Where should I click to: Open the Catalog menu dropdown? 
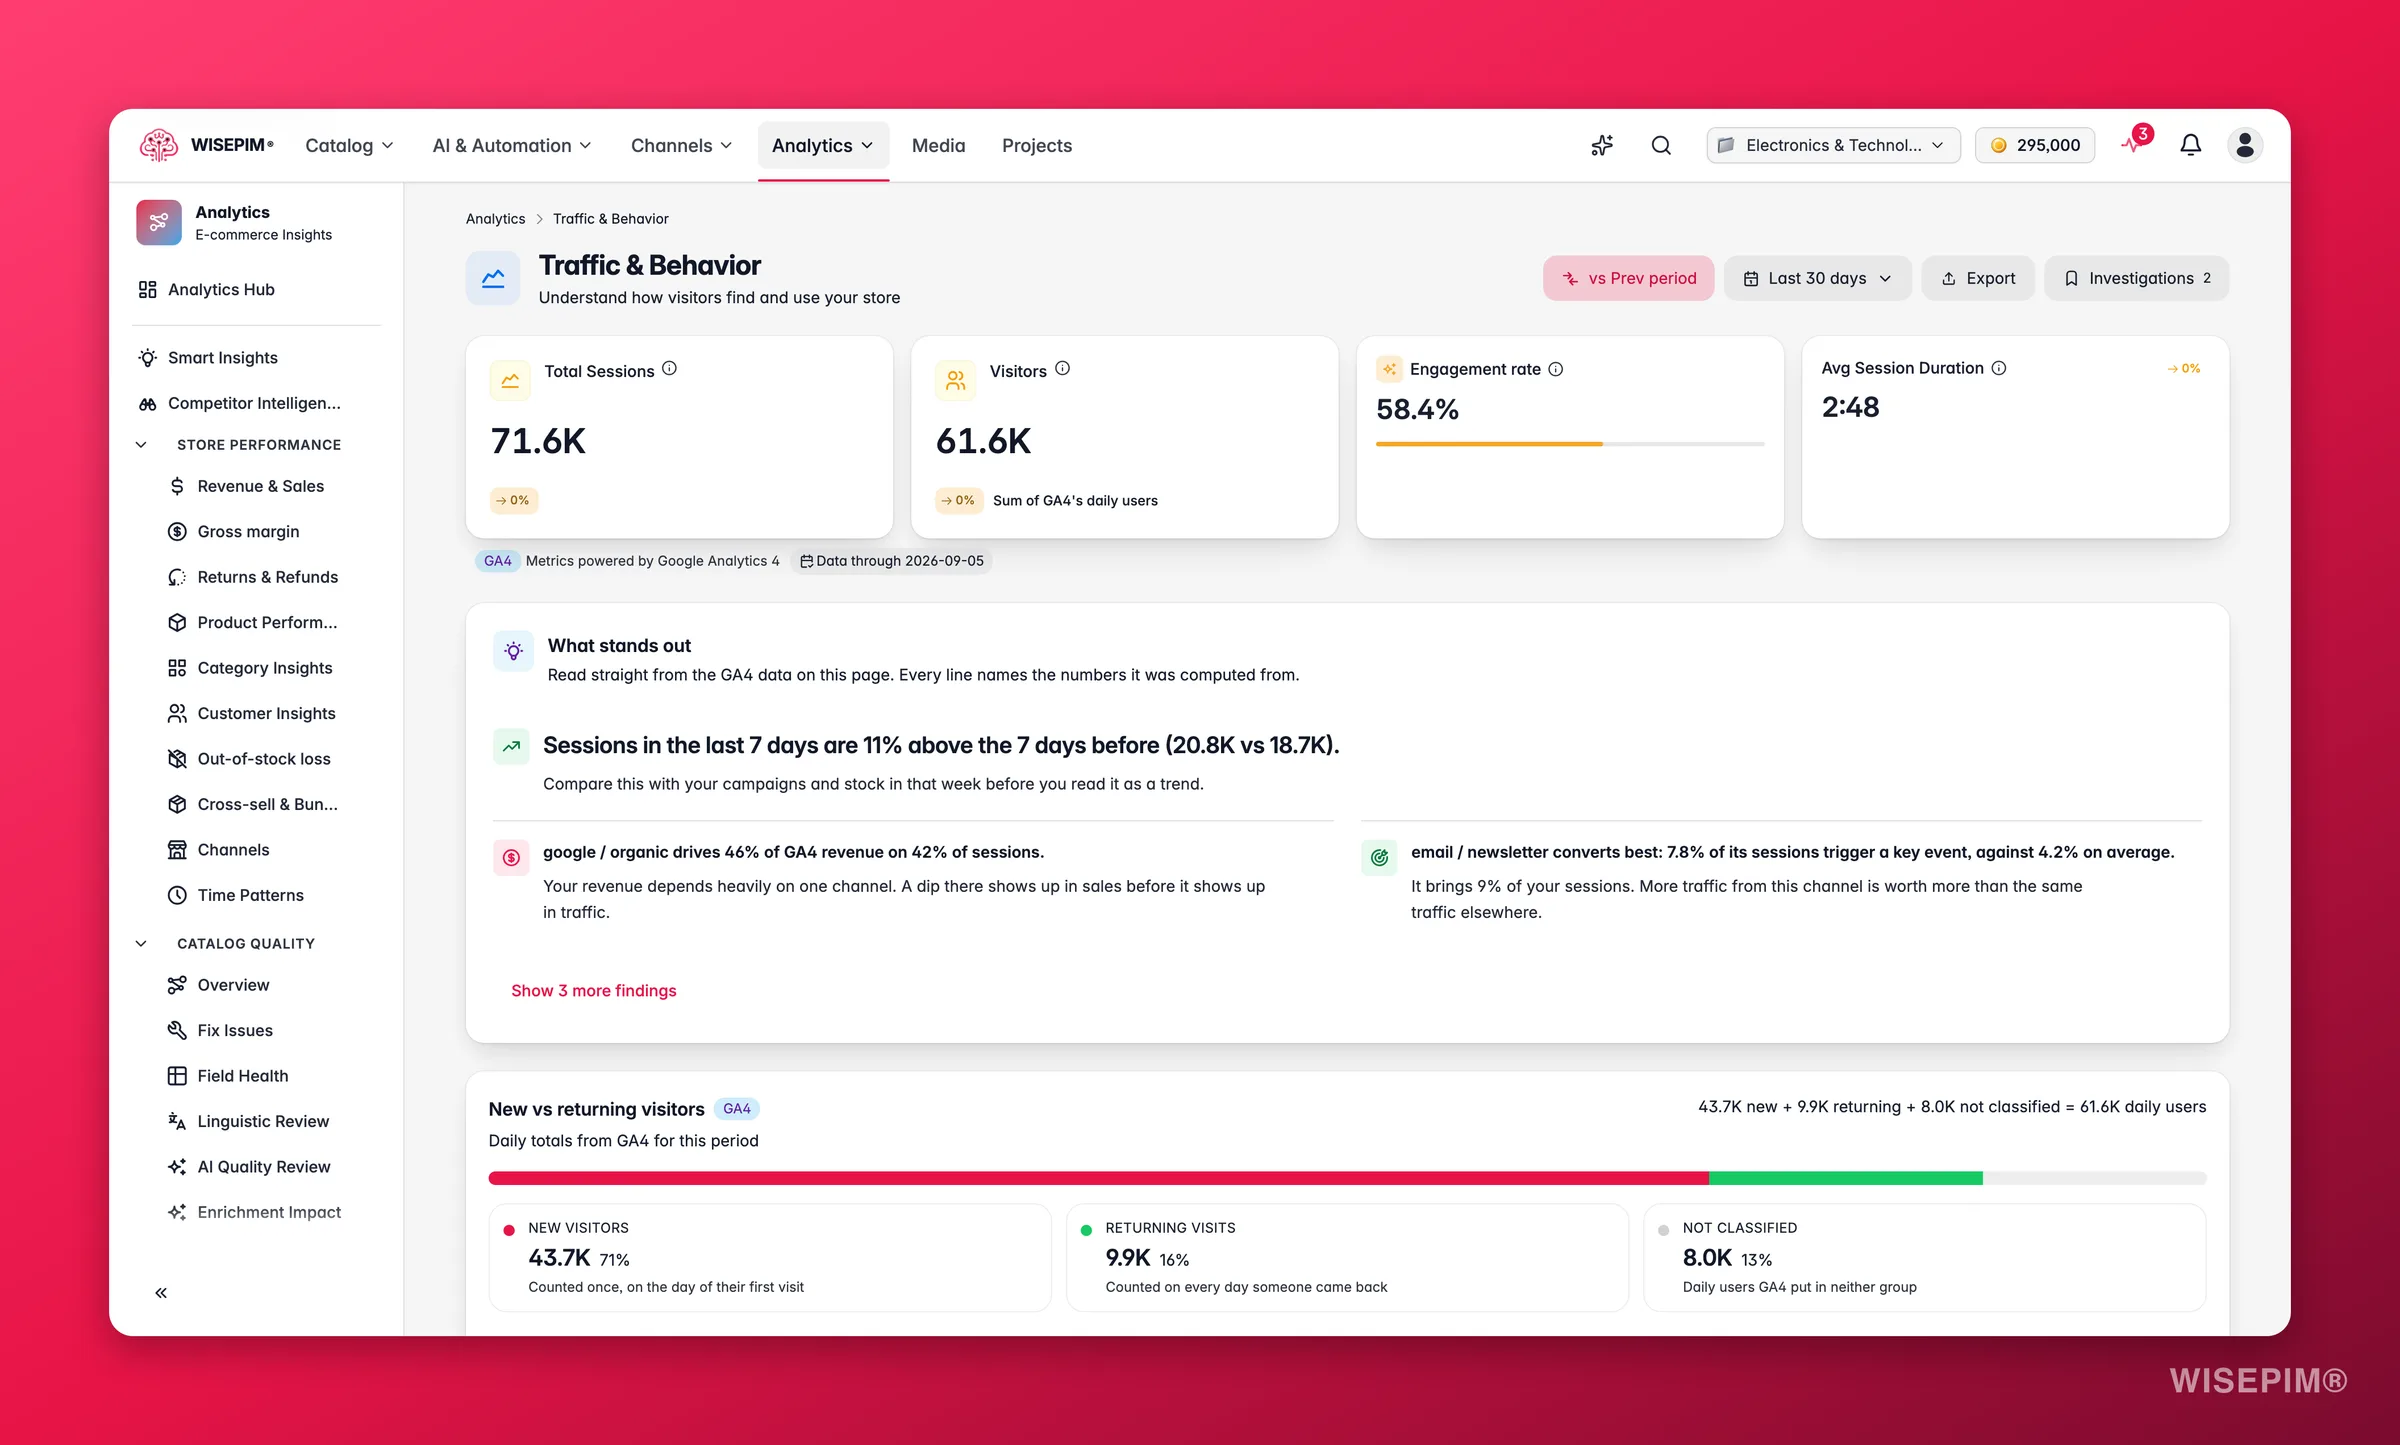point(349,145)
